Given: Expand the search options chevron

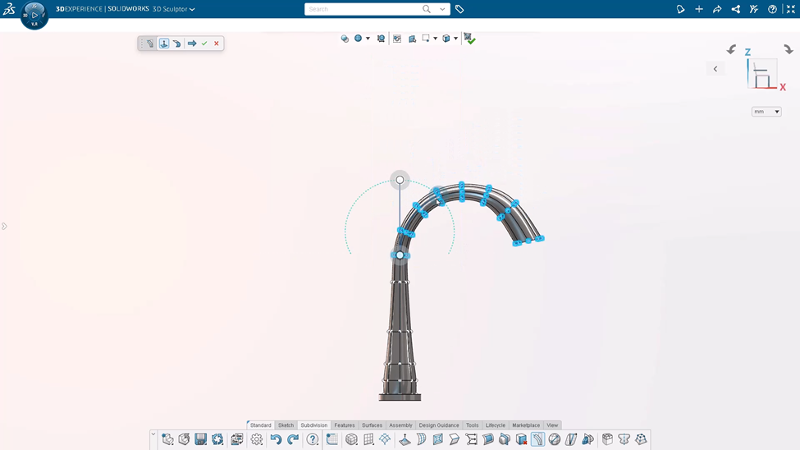Looking at the screenshot, I should click(442, 9).
